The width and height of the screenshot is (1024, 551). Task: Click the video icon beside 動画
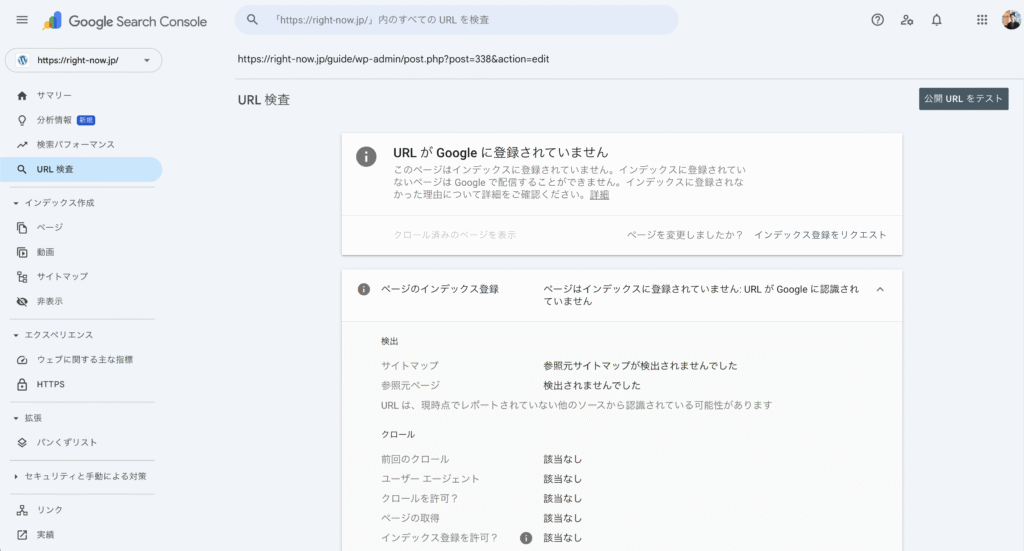(x=22, y=252)
